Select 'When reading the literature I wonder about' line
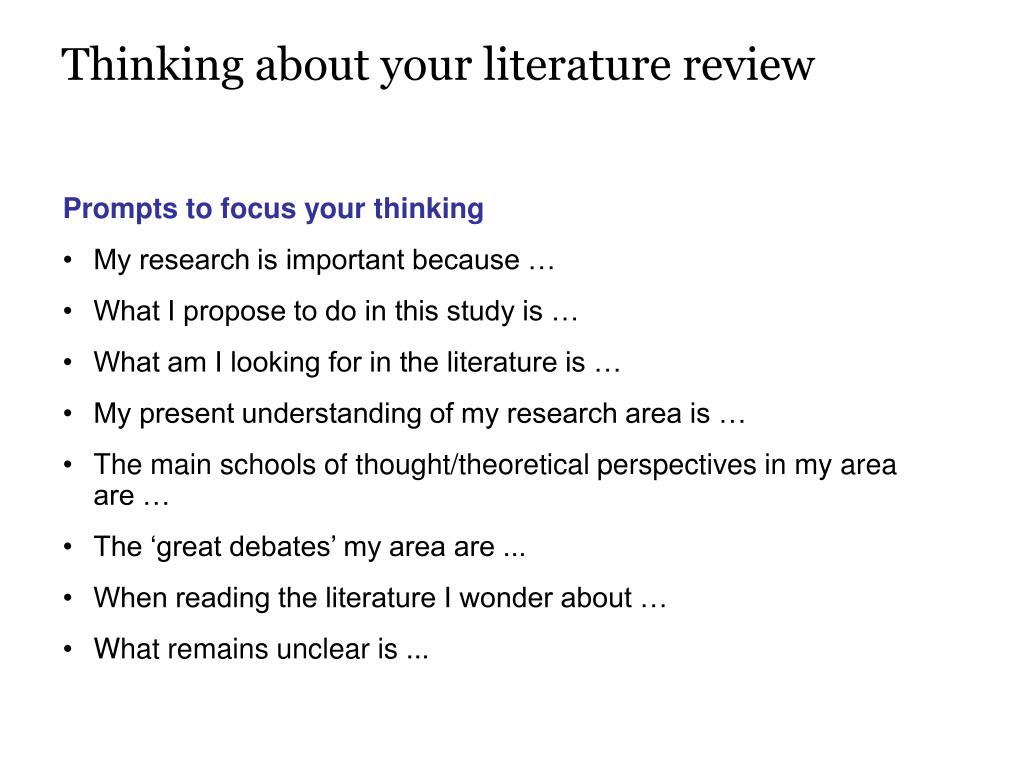The width and height of the screenshot is (1024, 768). tap(380, 598)
